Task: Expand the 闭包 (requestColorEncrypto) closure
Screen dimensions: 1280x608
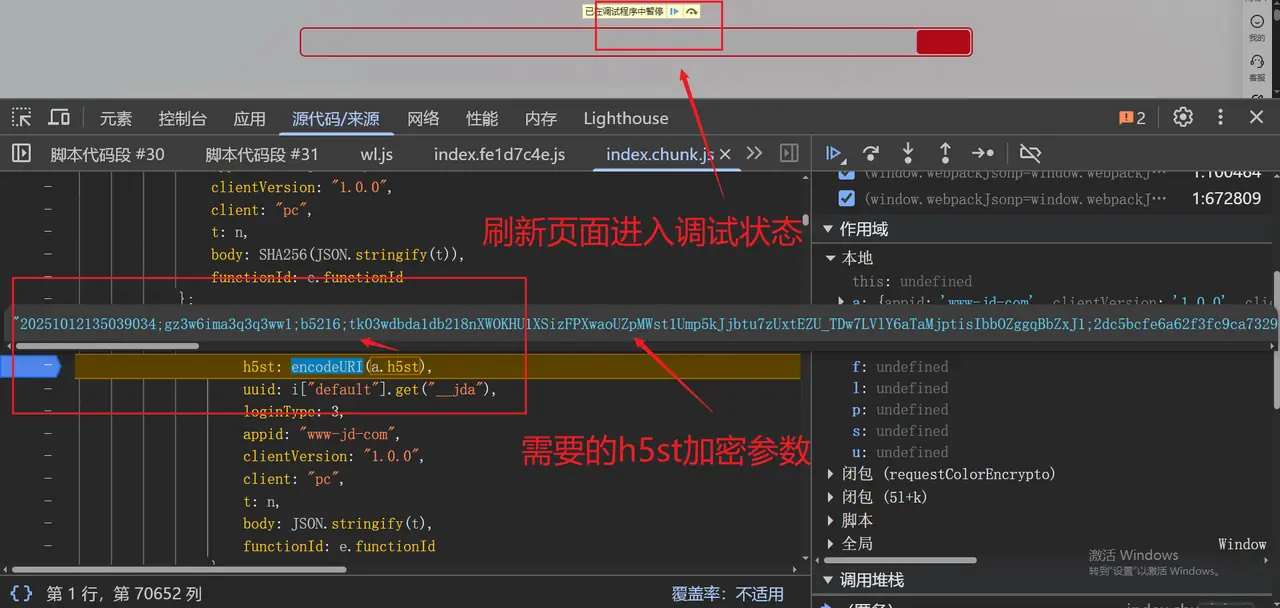Action: (830, 474)
